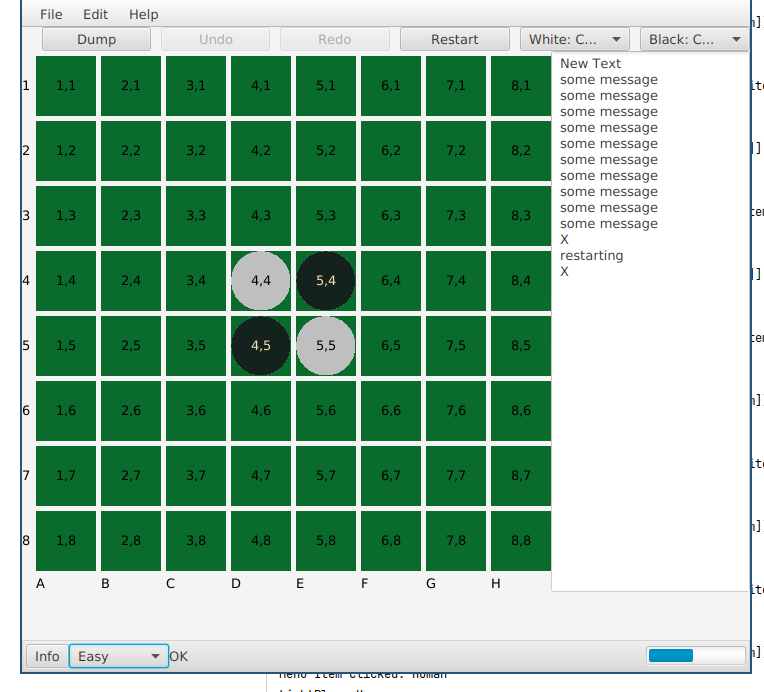Click the Redo button
Screen dimensions: 764x692
pos(335,39)
